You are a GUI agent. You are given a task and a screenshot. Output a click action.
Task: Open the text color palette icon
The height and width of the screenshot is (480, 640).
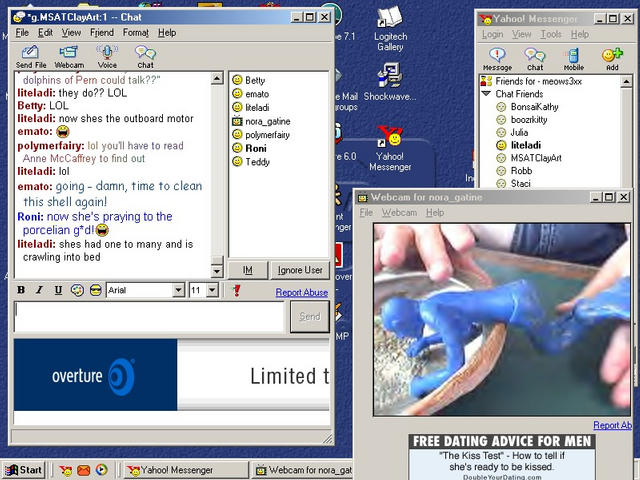pos(77,290)
